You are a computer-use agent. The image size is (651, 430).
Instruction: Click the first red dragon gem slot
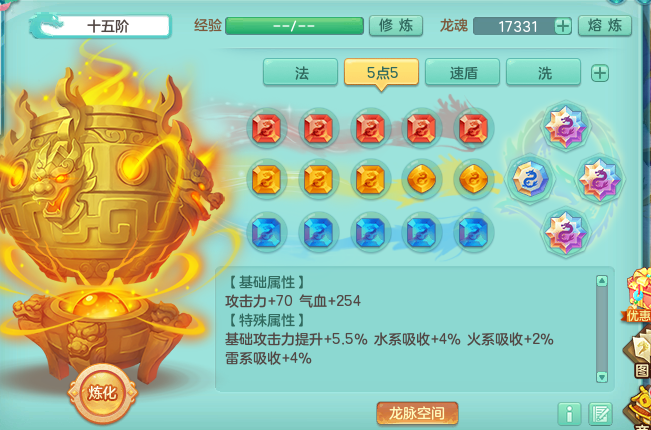click(267, 128)
